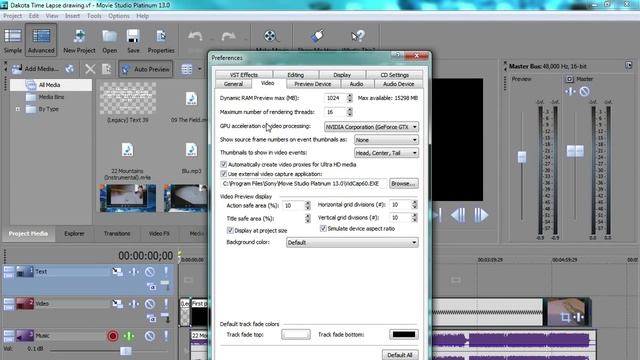Arm Music track for record
This screenshot has height=360, width=640.
tap(113, 336)
